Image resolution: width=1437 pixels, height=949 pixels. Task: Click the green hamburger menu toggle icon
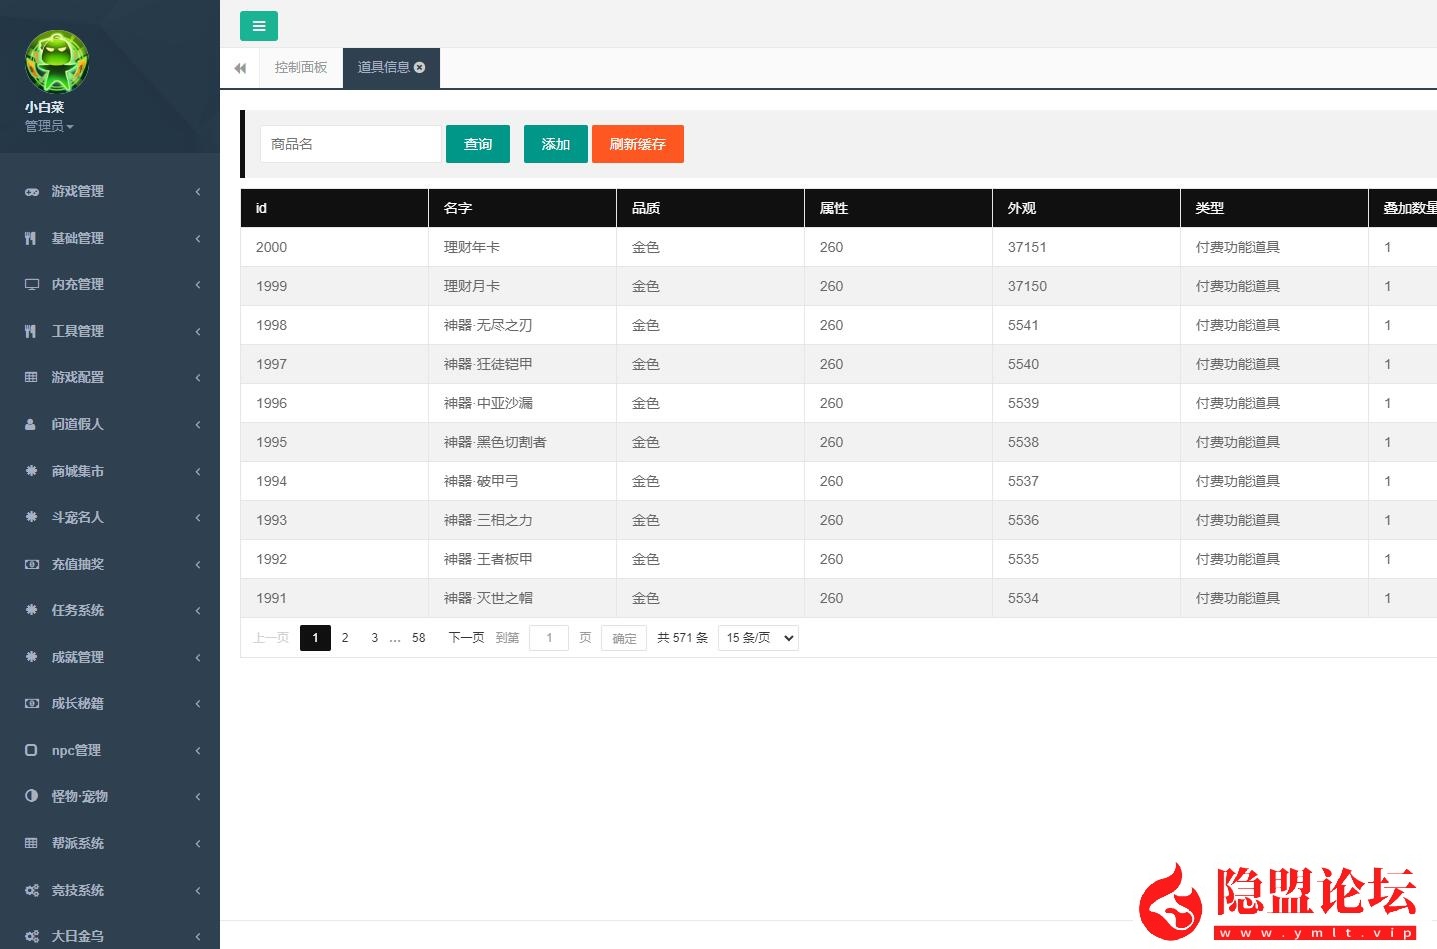[x=258, y=26]
